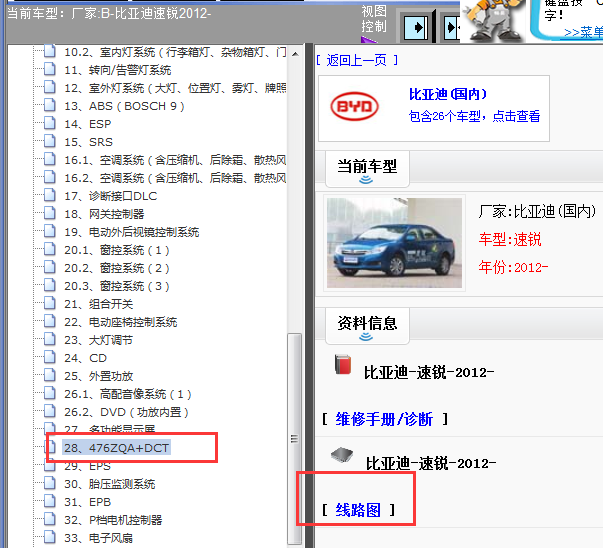Open 12、室外灯系统 tree entry
Viewport: 603px width, 548px height.
pos(175,88)
